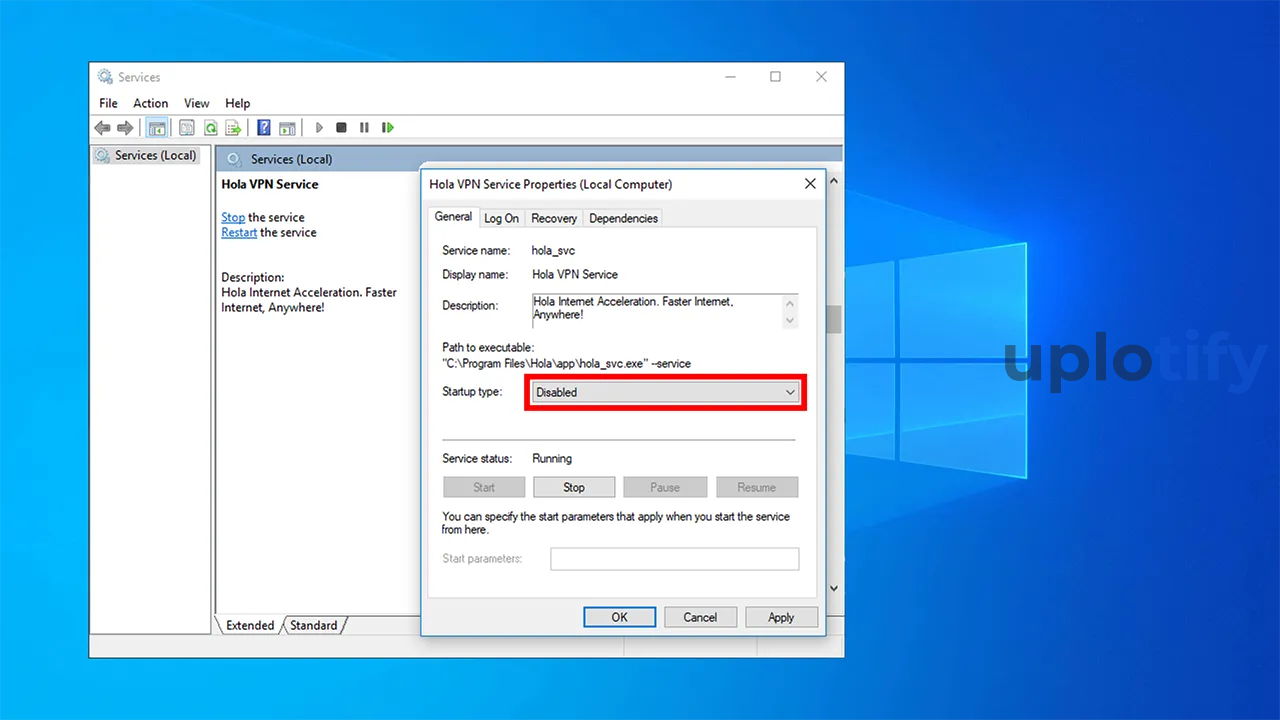
Task: Click the Pause Service toolbar icon
Action: click(364, 128)
